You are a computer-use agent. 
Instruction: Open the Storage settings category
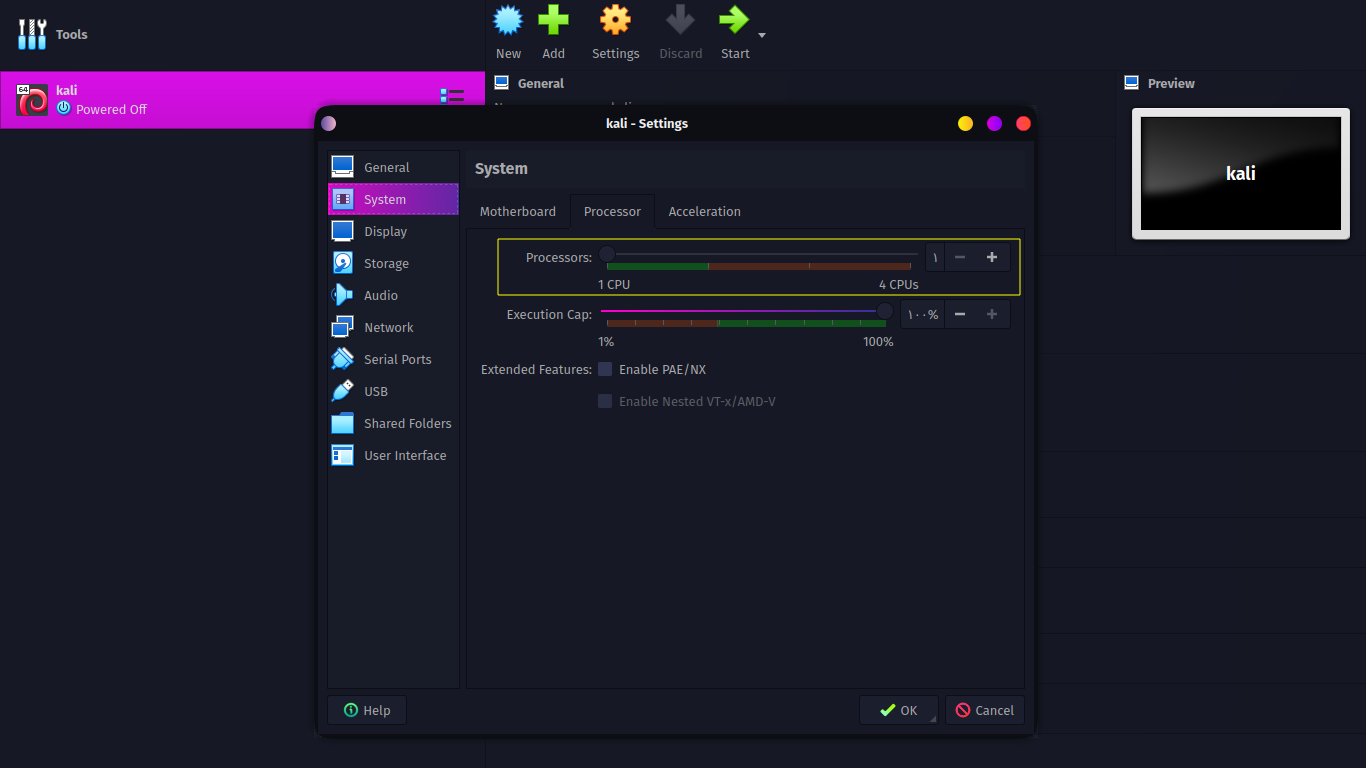point(393,263)
